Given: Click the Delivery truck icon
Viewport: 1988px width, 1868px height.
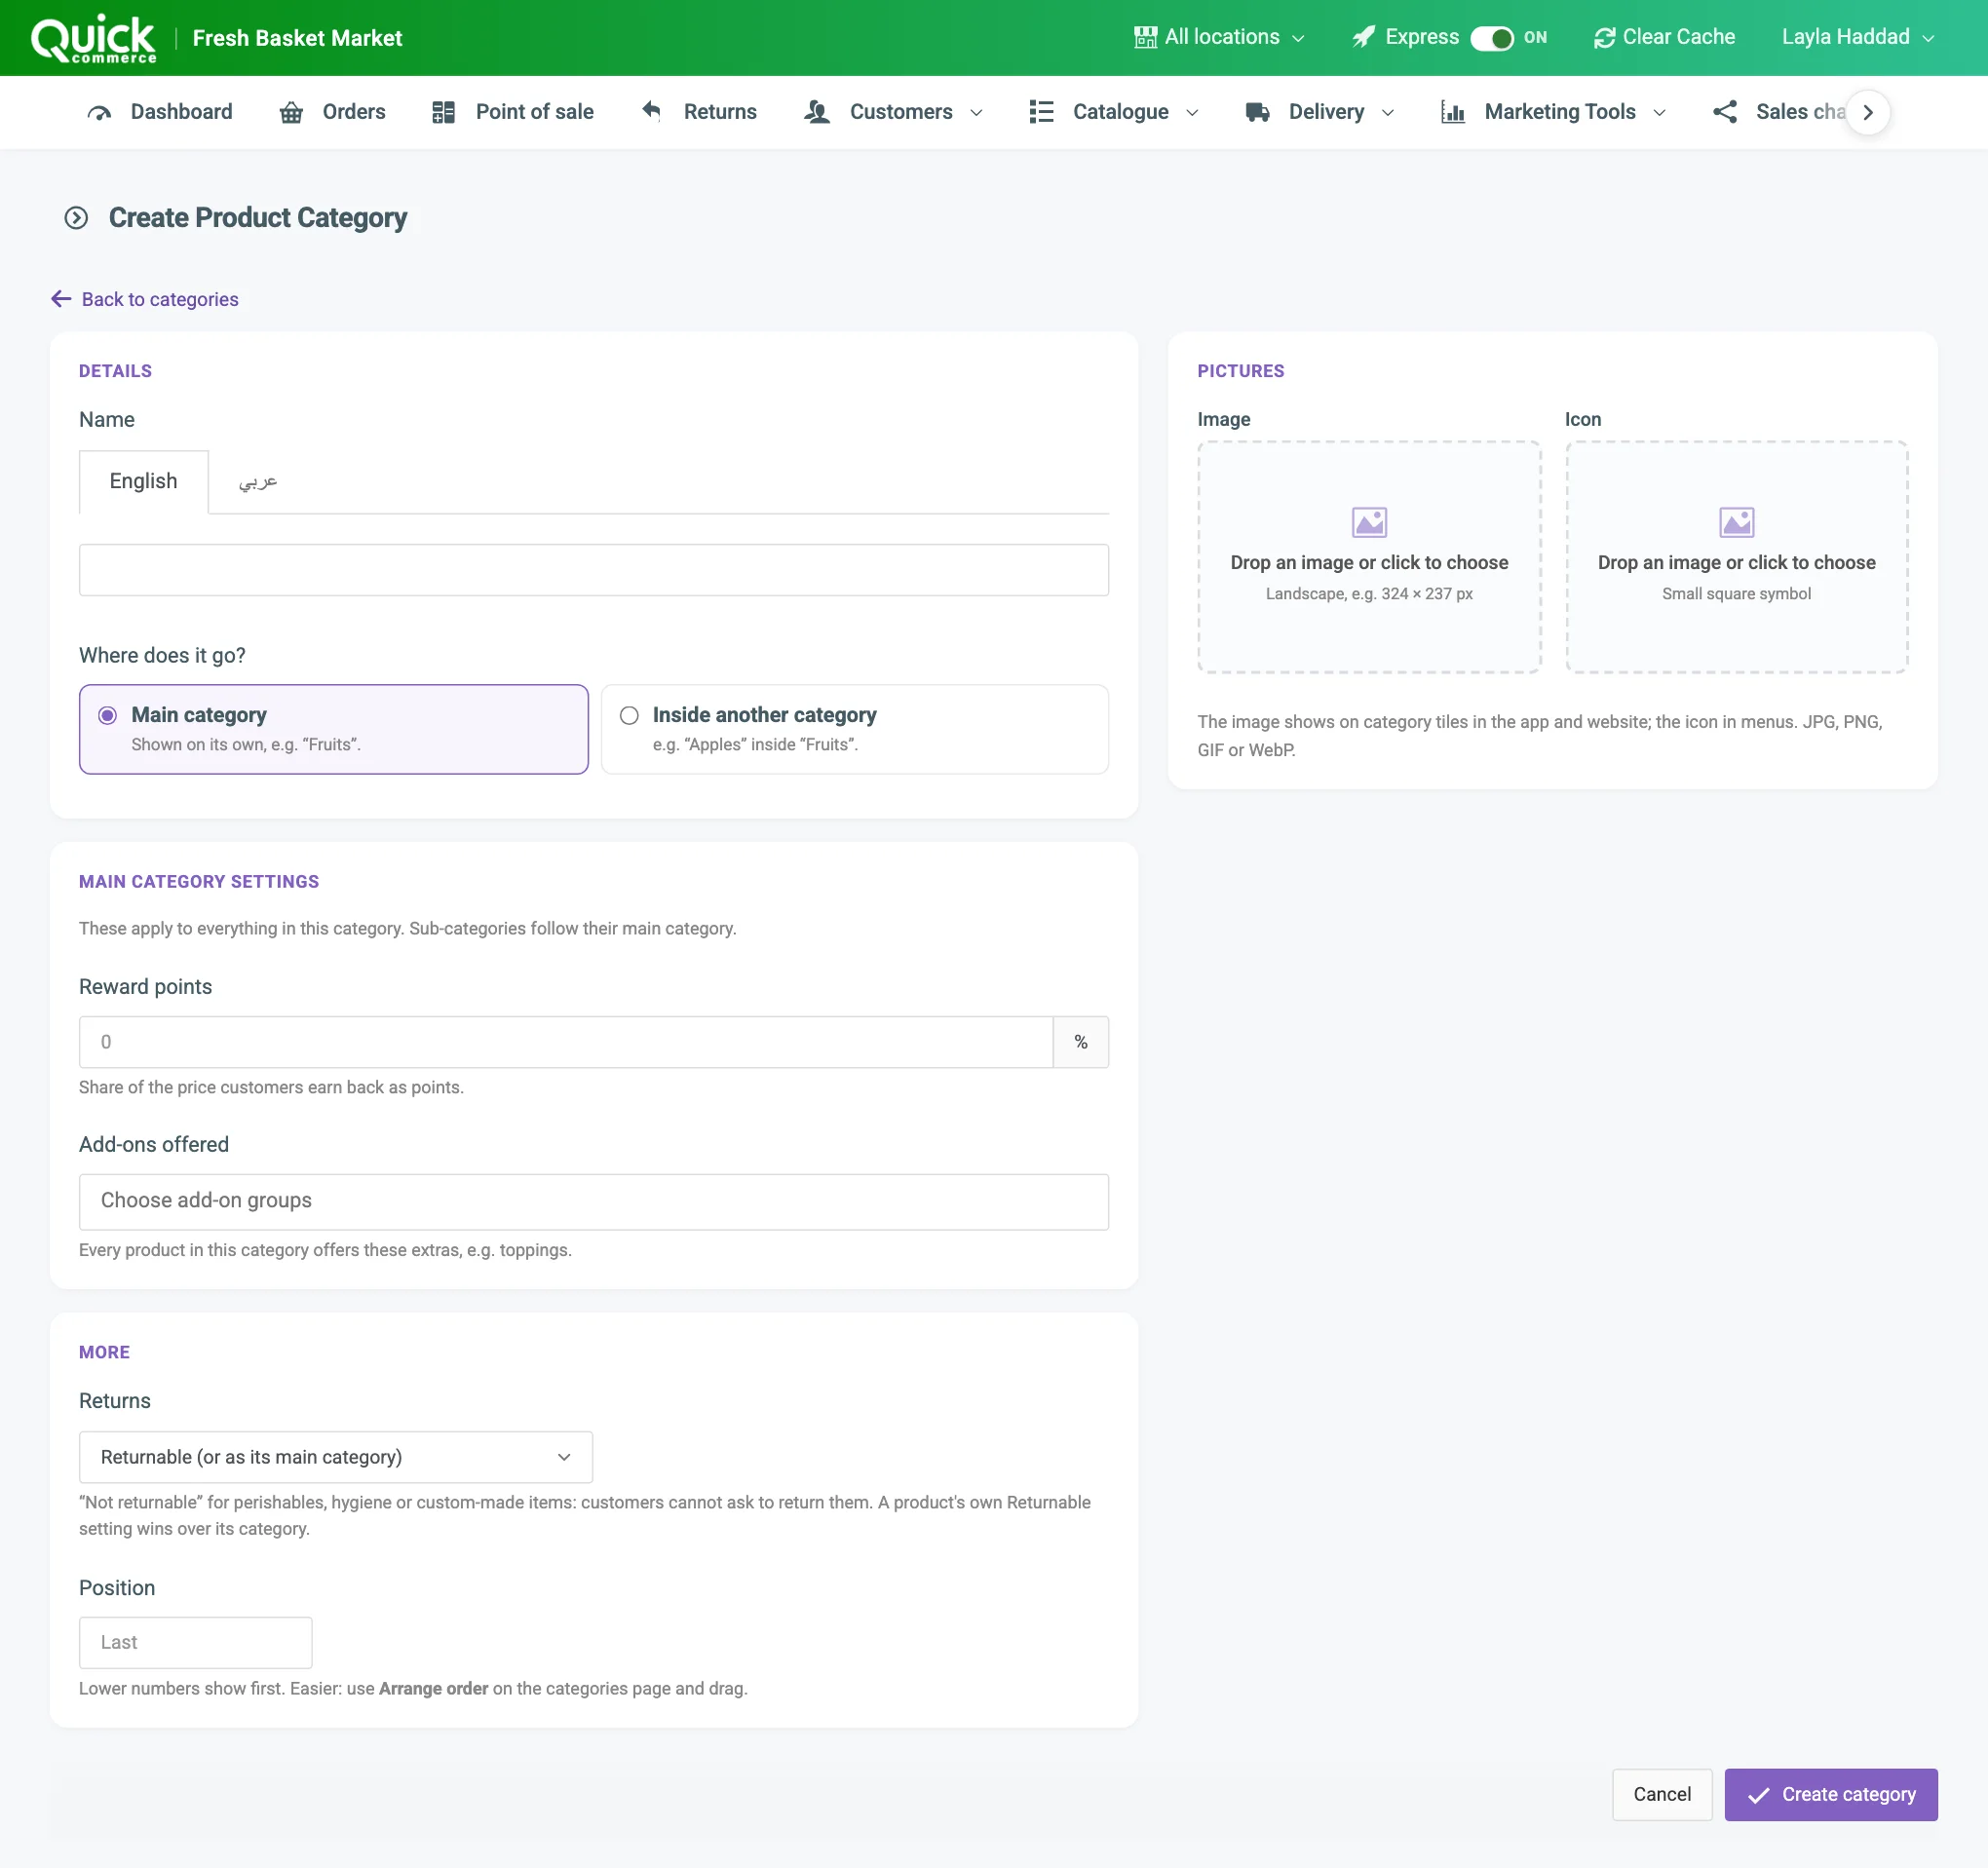Looking at the screenshot, I should coord(1257,112).
